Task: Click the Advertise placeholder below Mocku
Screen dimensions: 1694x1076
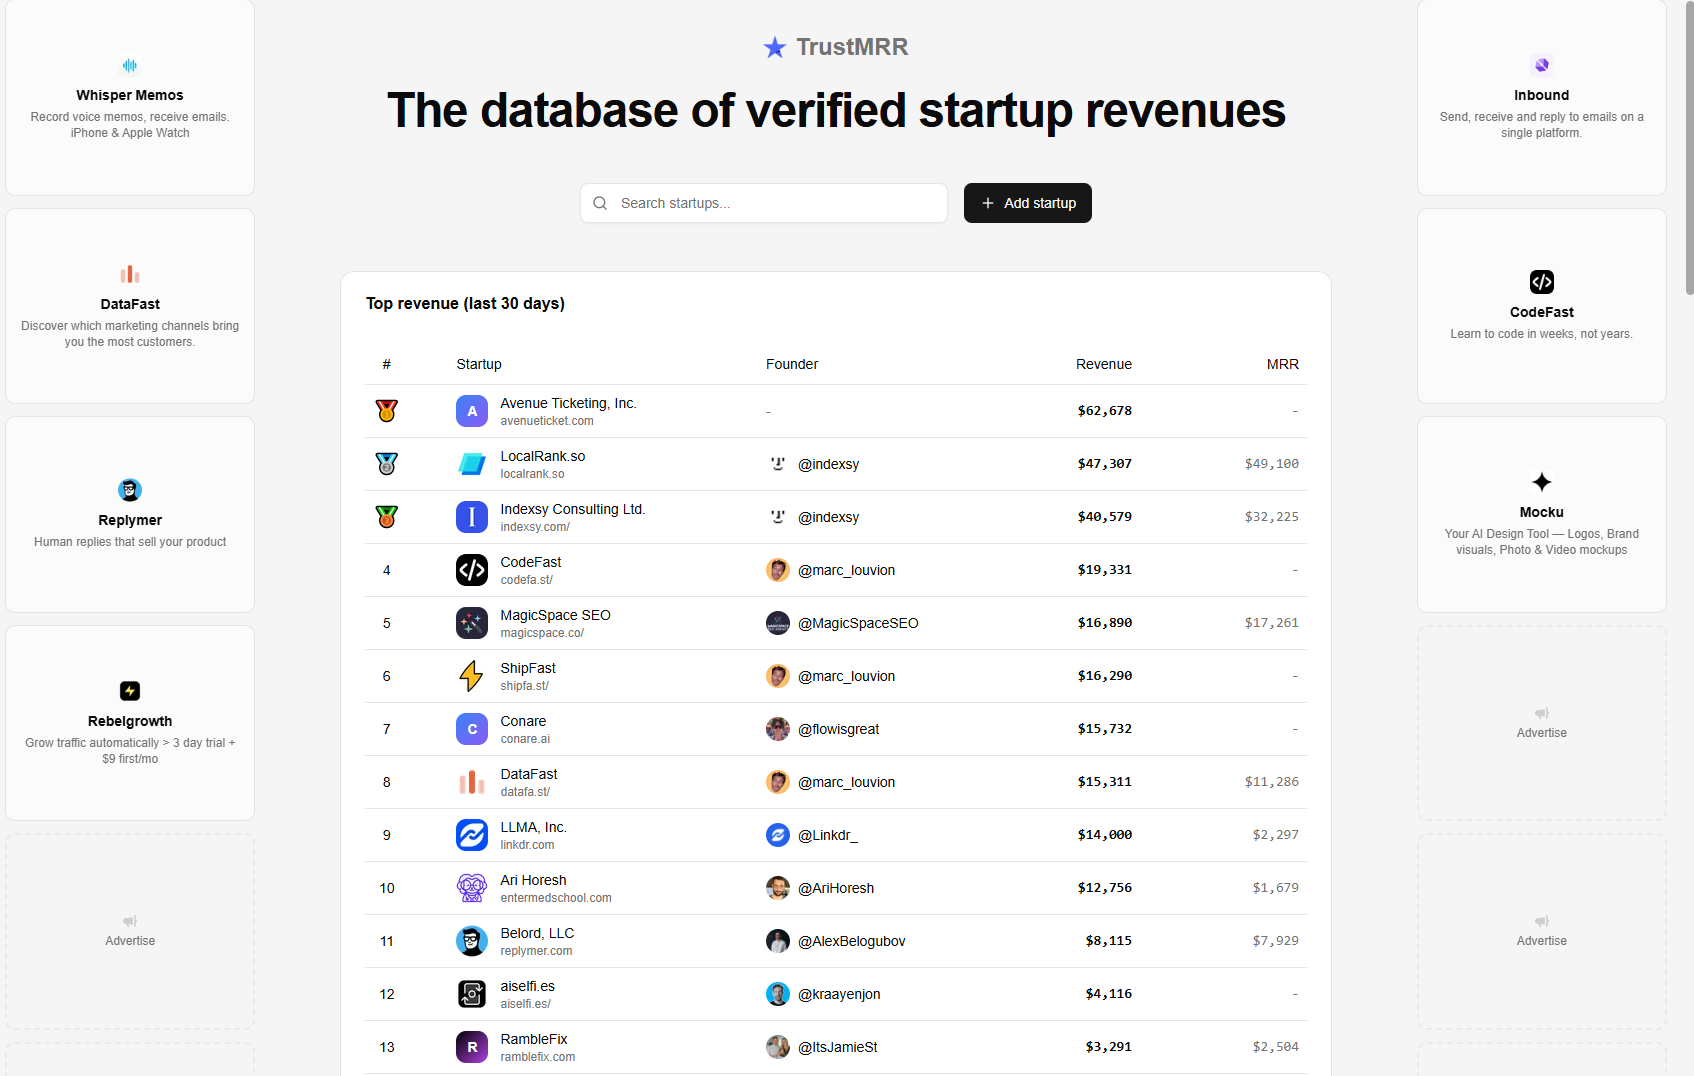Action: 1541,723
